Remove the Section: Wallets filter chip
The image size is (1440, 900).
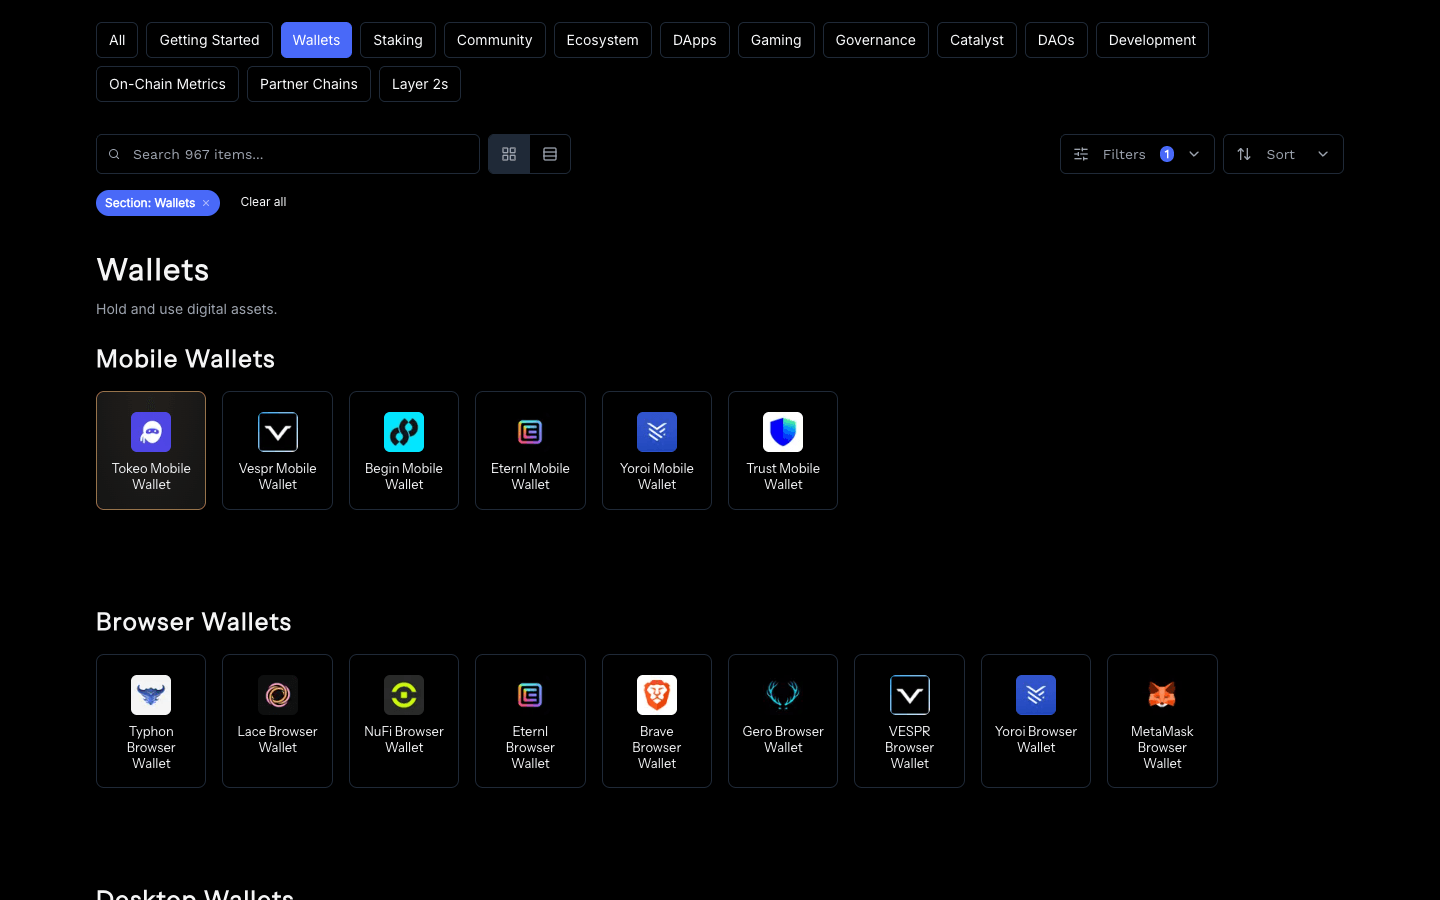point(206,202)
